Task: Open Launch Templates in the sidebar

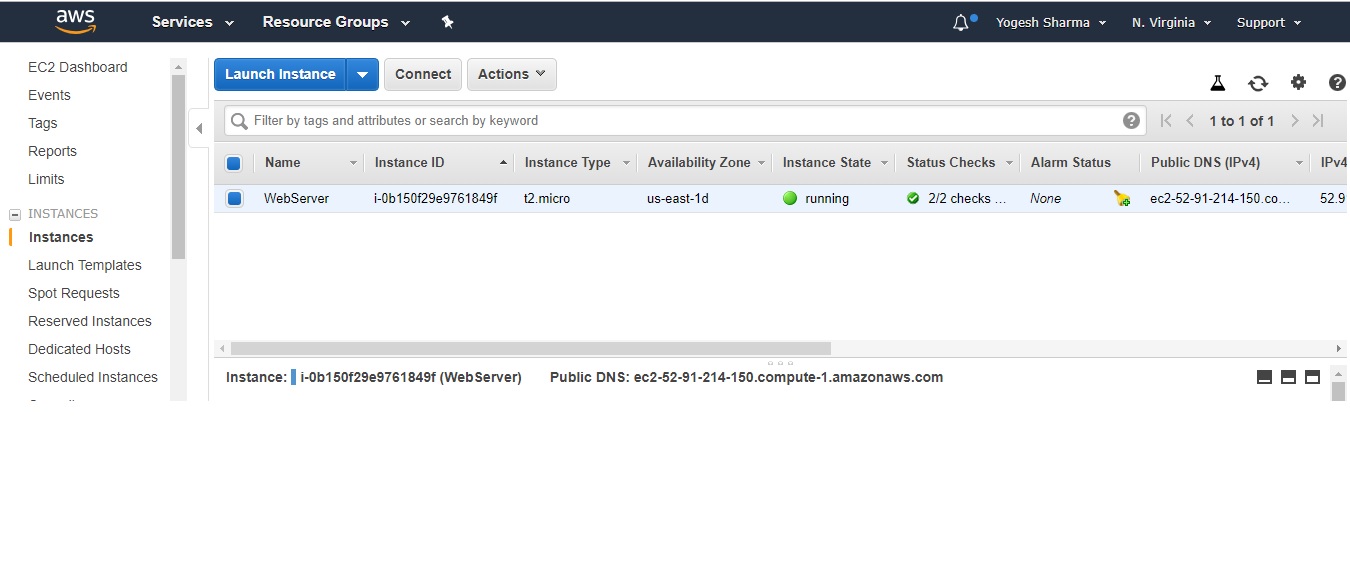Action: 84,265
